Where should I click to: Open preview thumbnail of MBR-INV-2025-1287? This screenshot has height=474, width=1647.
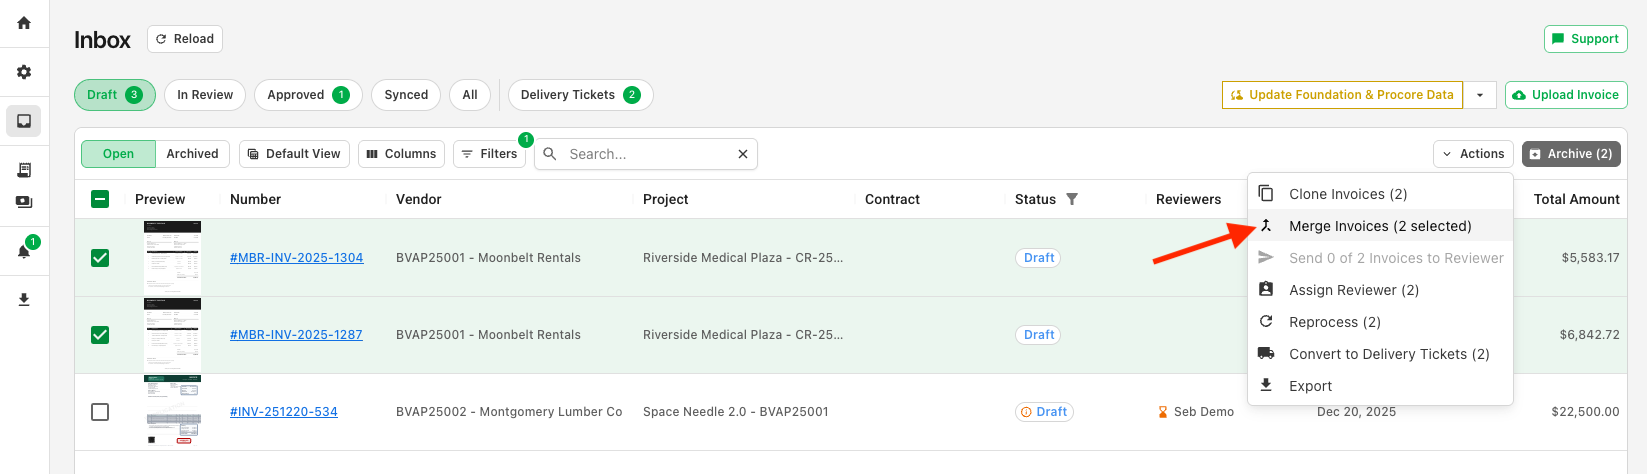[x=172, y=335]
